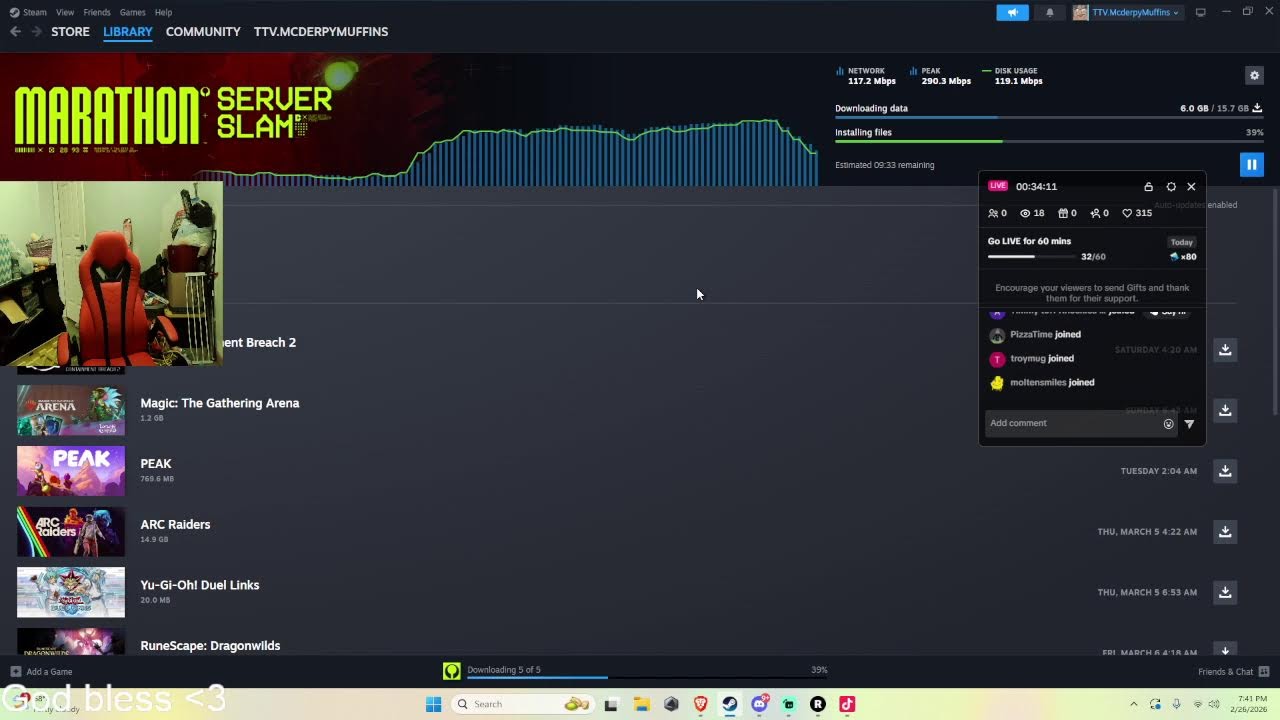
Task: Click the ARC Raiders game thumbnail
Action: [x=71, y=532]
